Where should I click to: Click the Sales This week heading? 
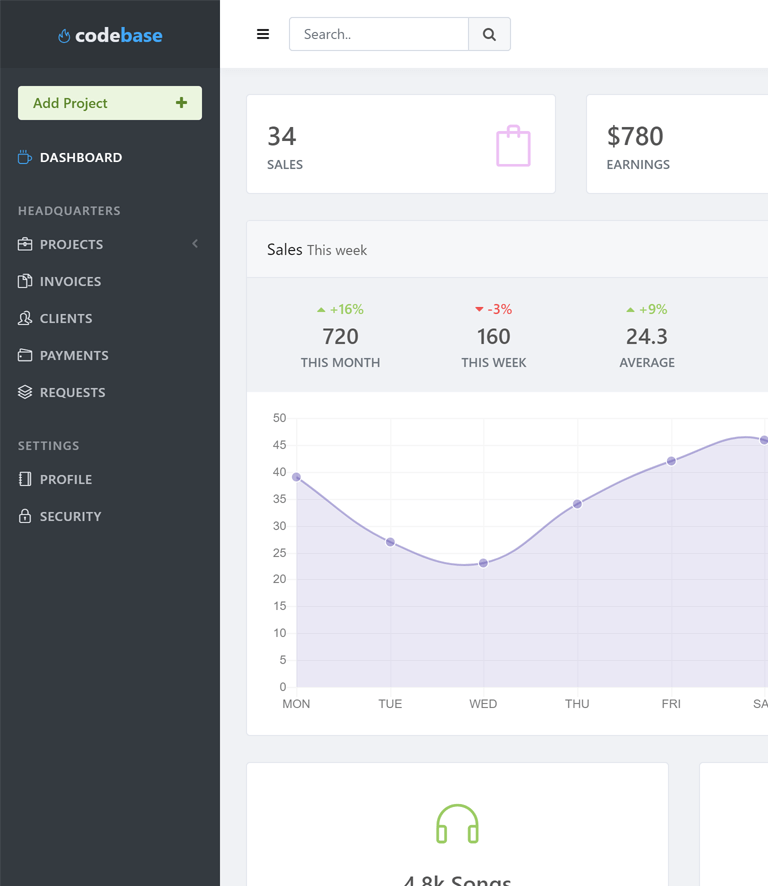pyautogui.click(x=316, y=250)
